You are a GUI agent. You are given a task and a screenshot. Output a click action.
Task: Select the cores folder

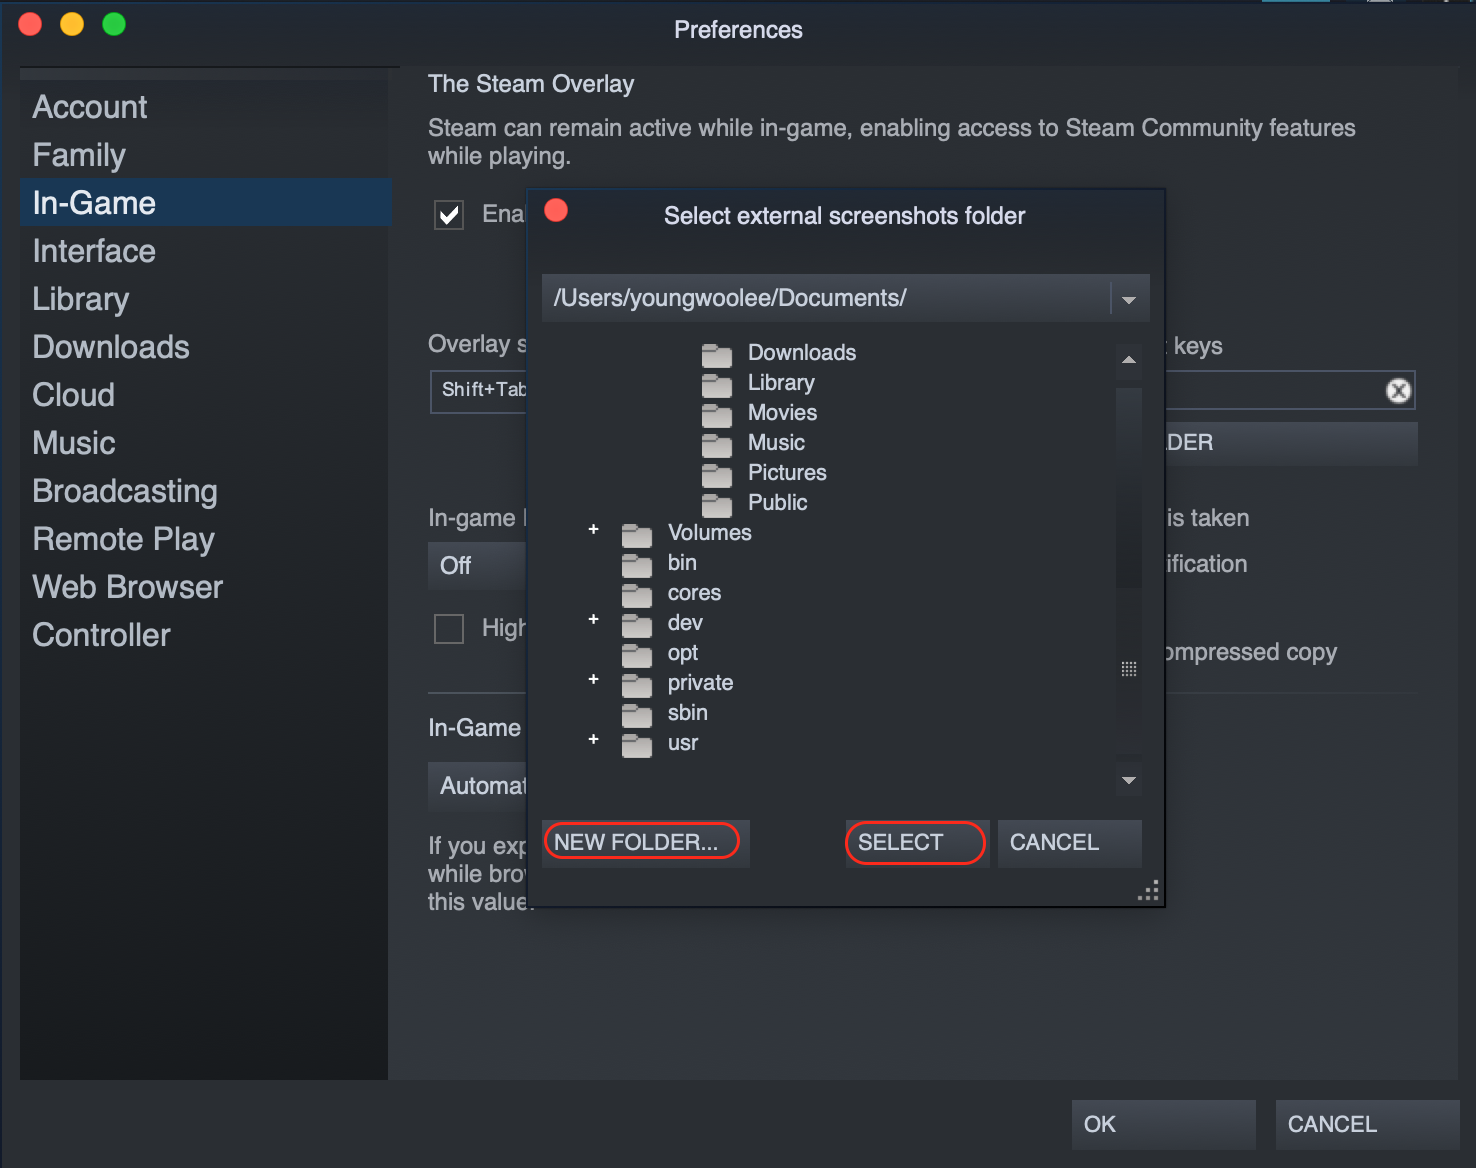(694, 593)
